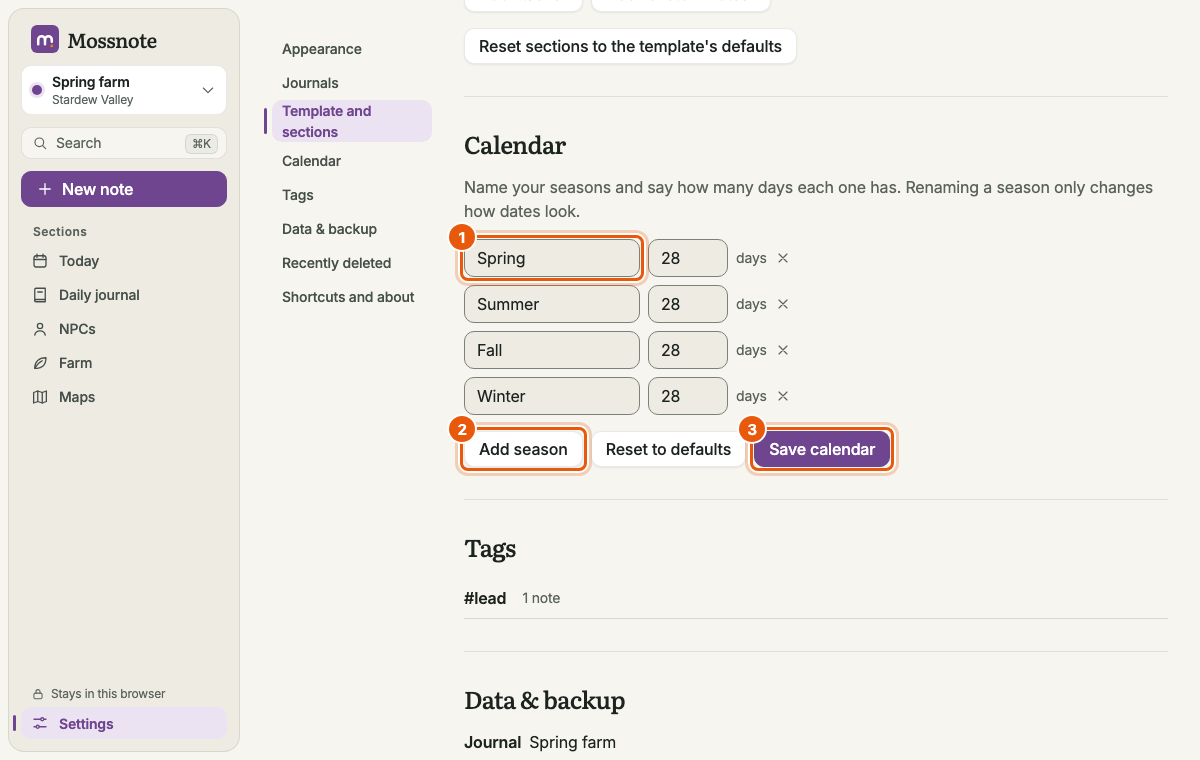The image size is (1200, 760).
Task: Click the NPCs person icon
Action: (40, 329)
